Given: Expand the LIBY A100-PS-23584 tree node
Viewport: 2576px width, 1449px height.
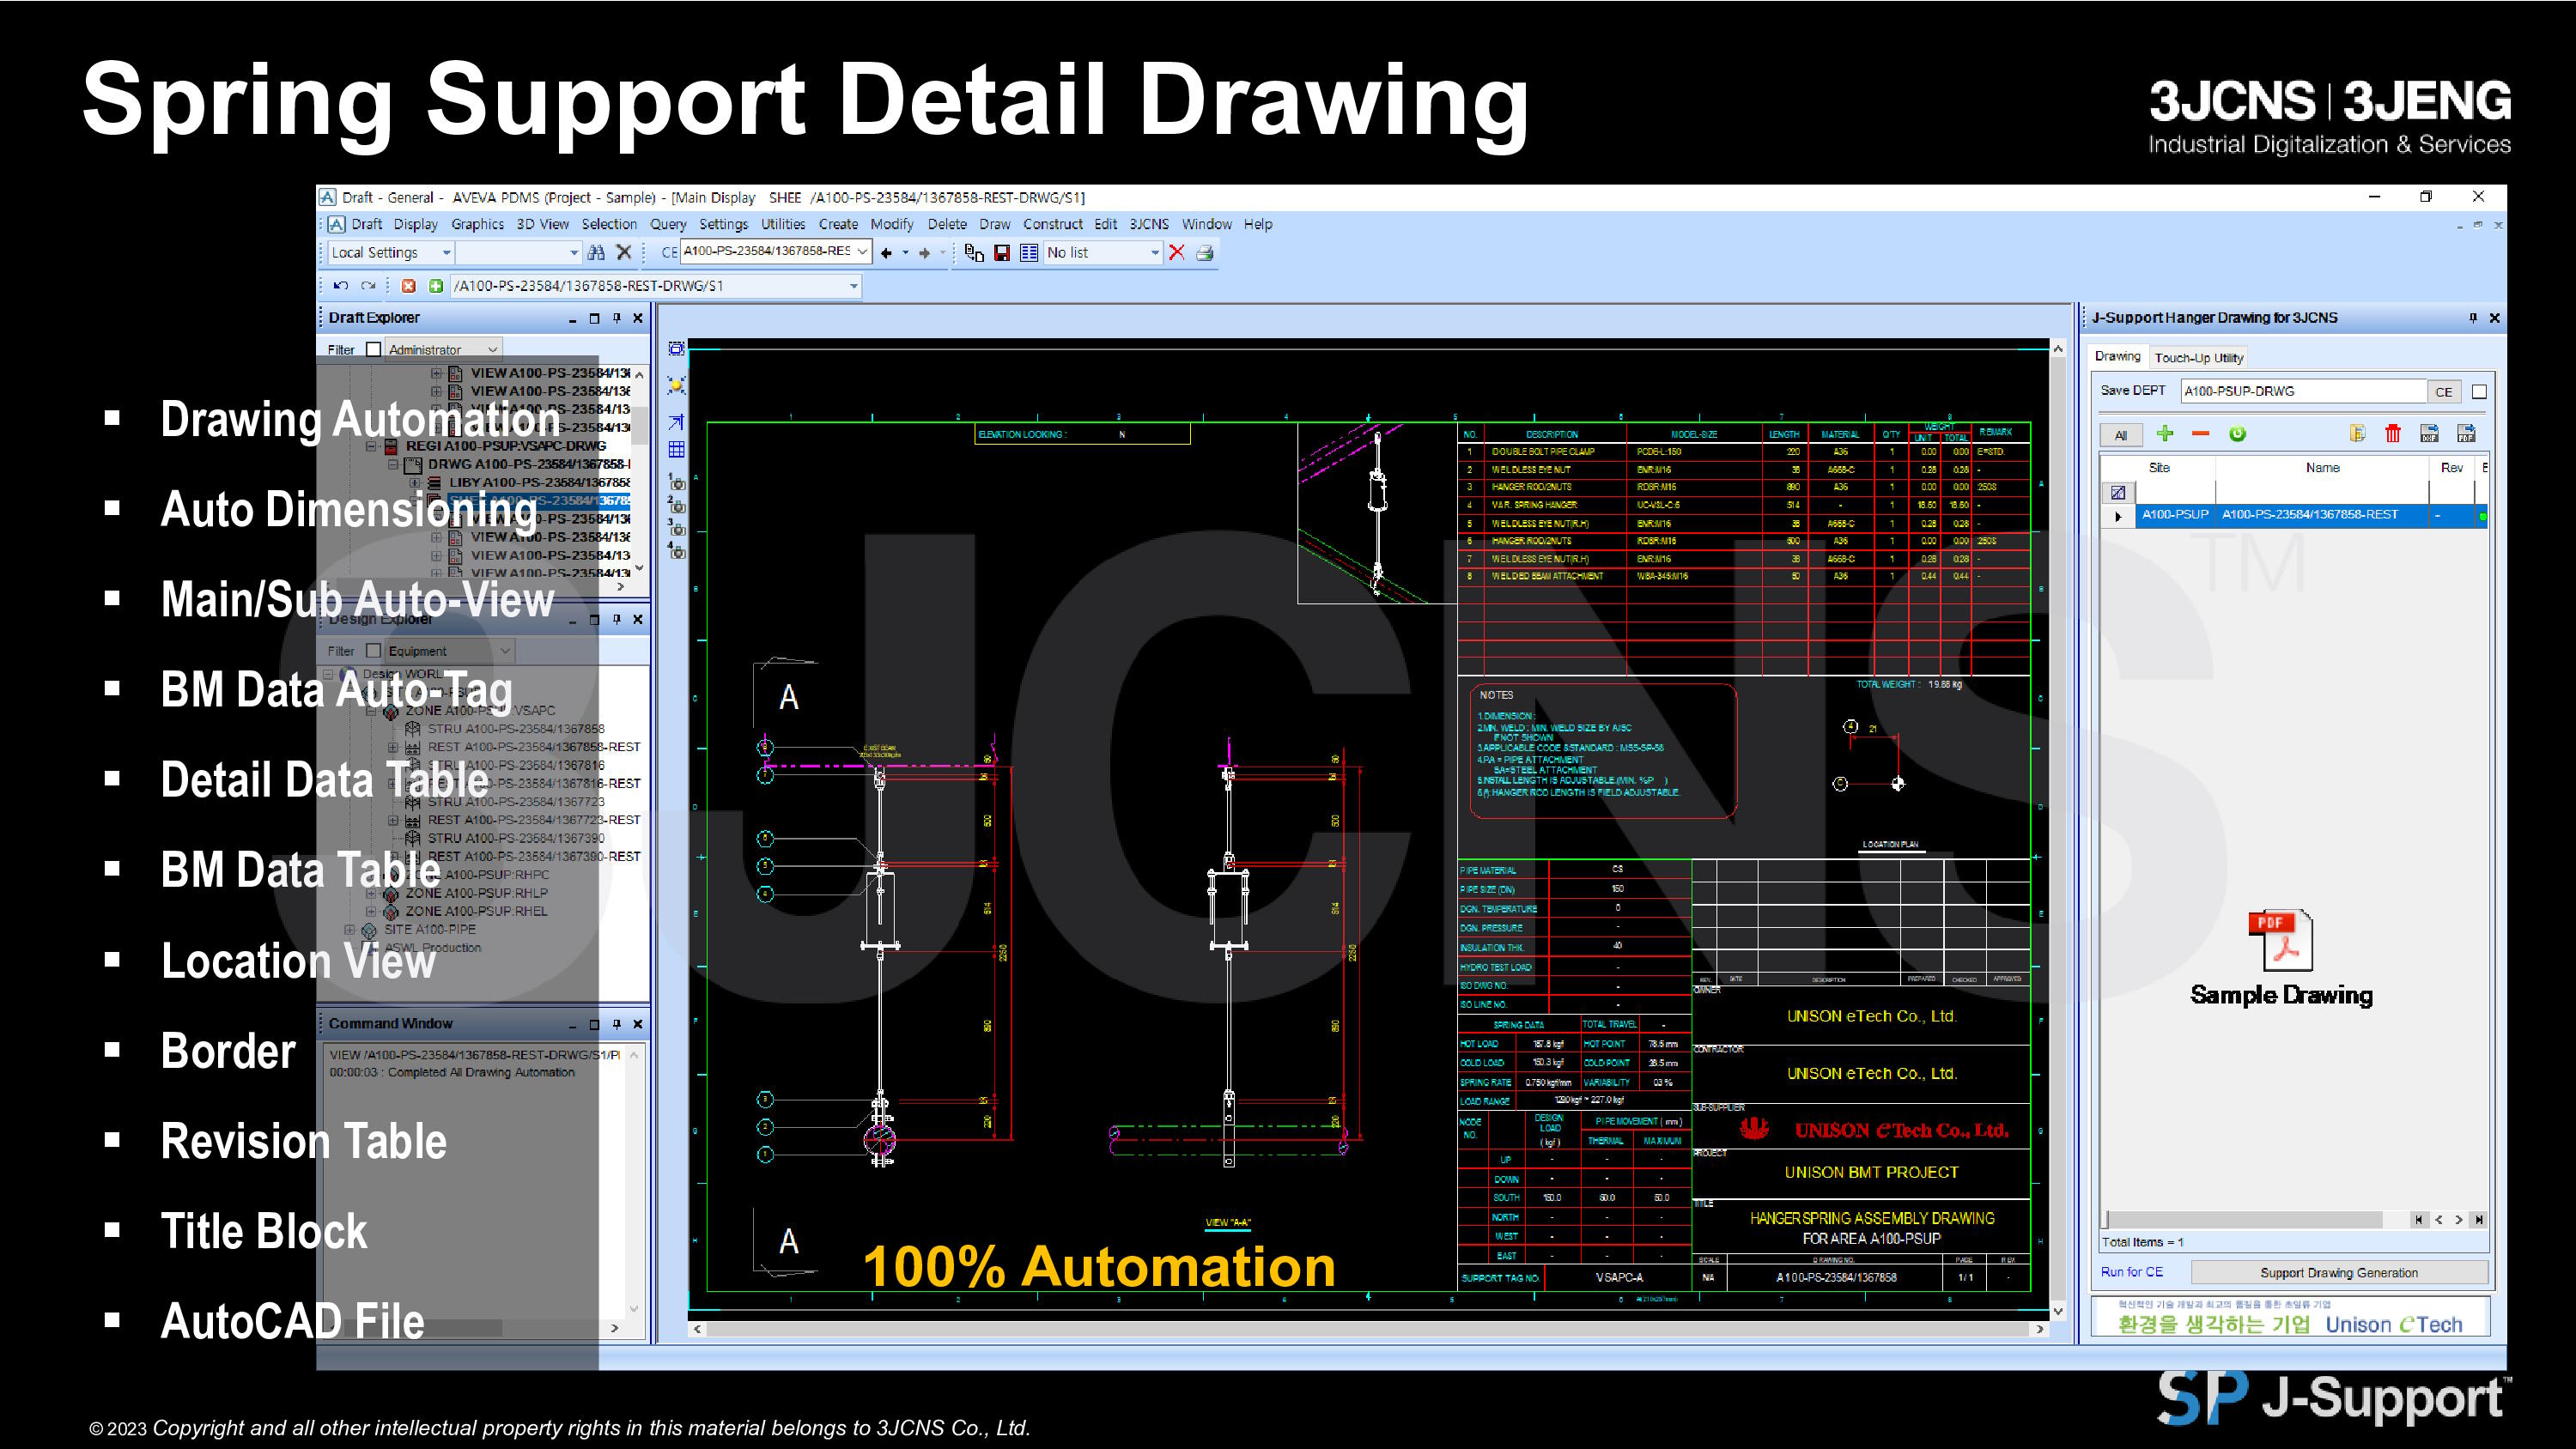Looking at the screenshot, I should [415, 483].
